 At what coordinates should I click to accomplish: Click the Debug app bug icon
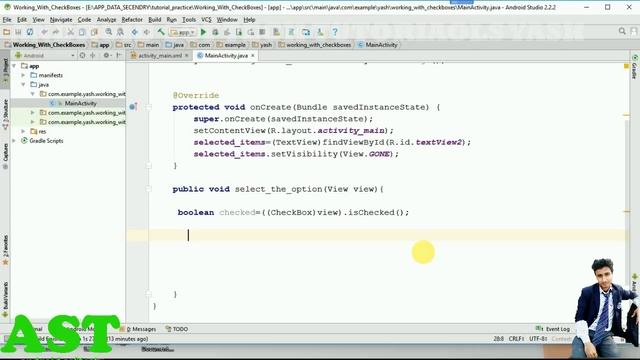[x=215, y=32]
